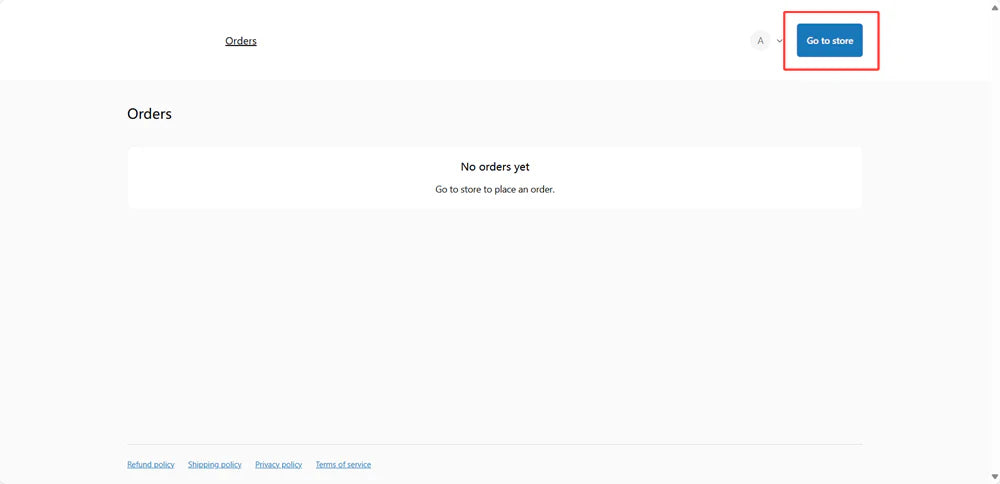Image resolution: width=1000 pixels, height=484 pixels.
Task: Click the No orders yet title
Action: (495, 167)
